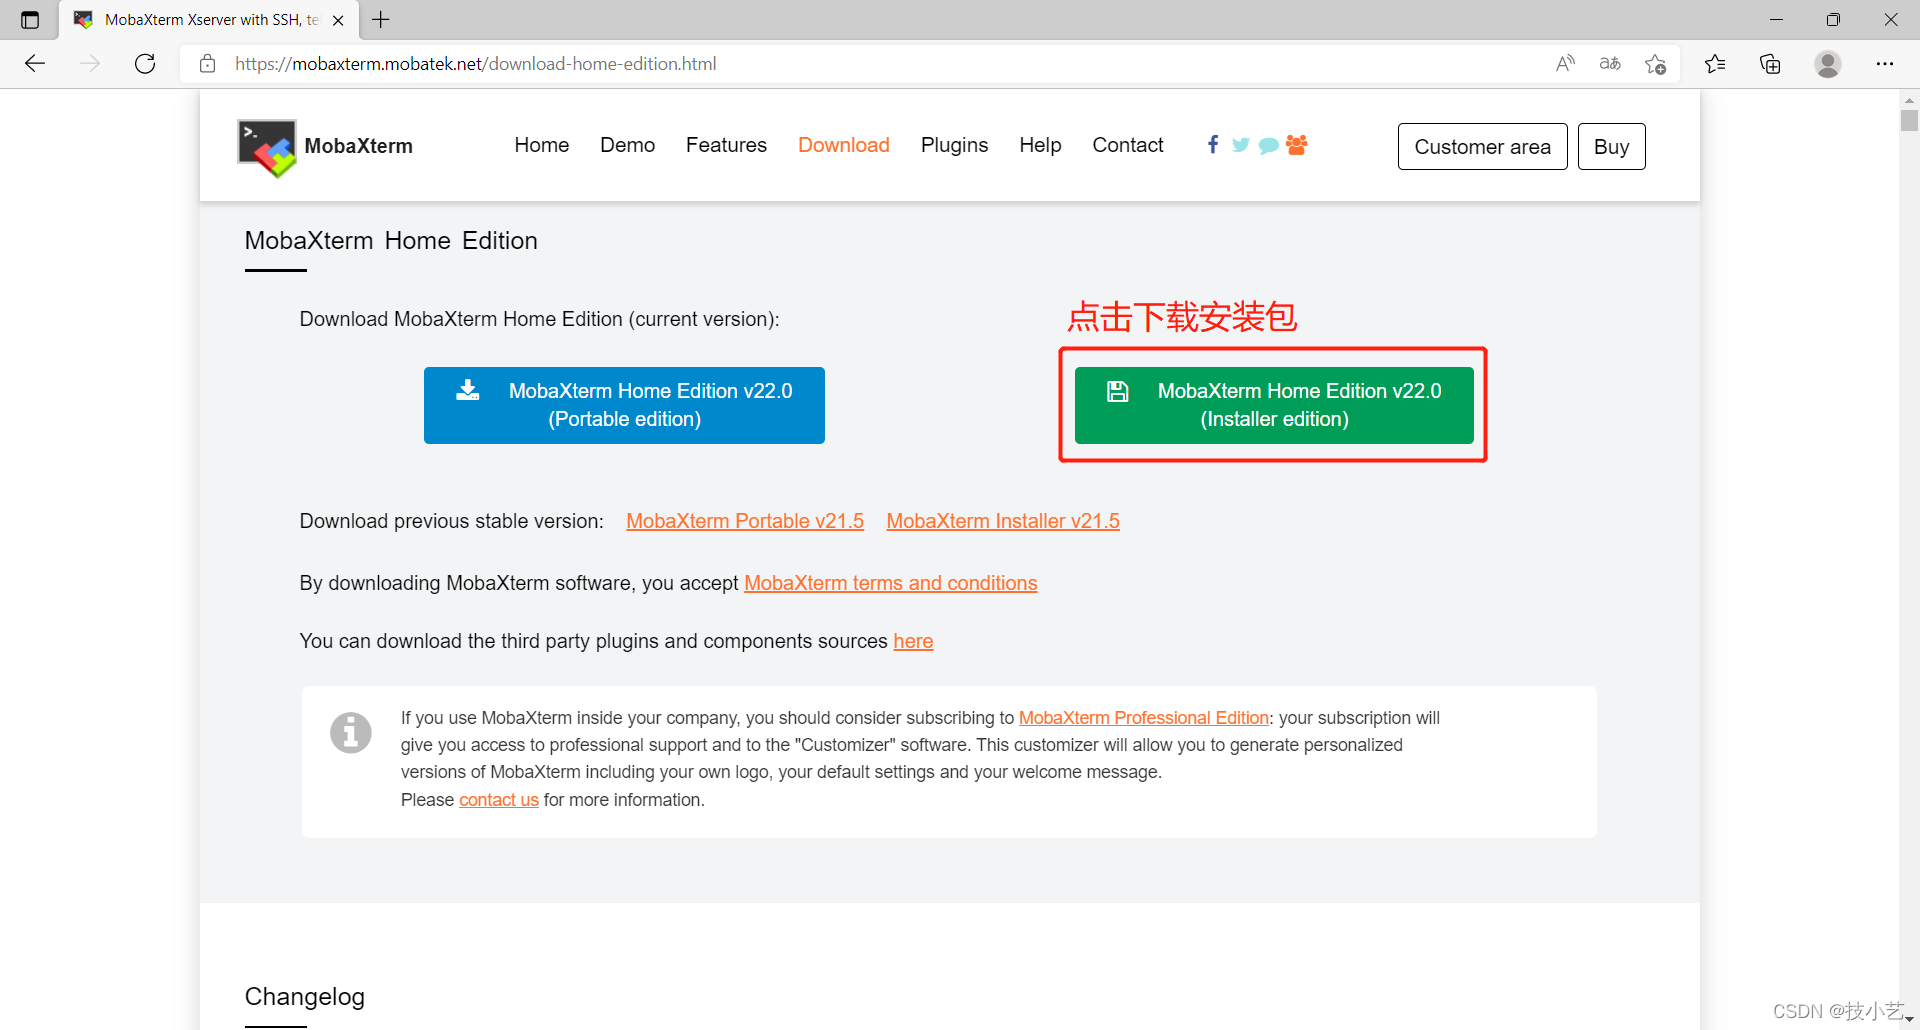
Task: Add this page to favorites star
Action: [1655, 64]
